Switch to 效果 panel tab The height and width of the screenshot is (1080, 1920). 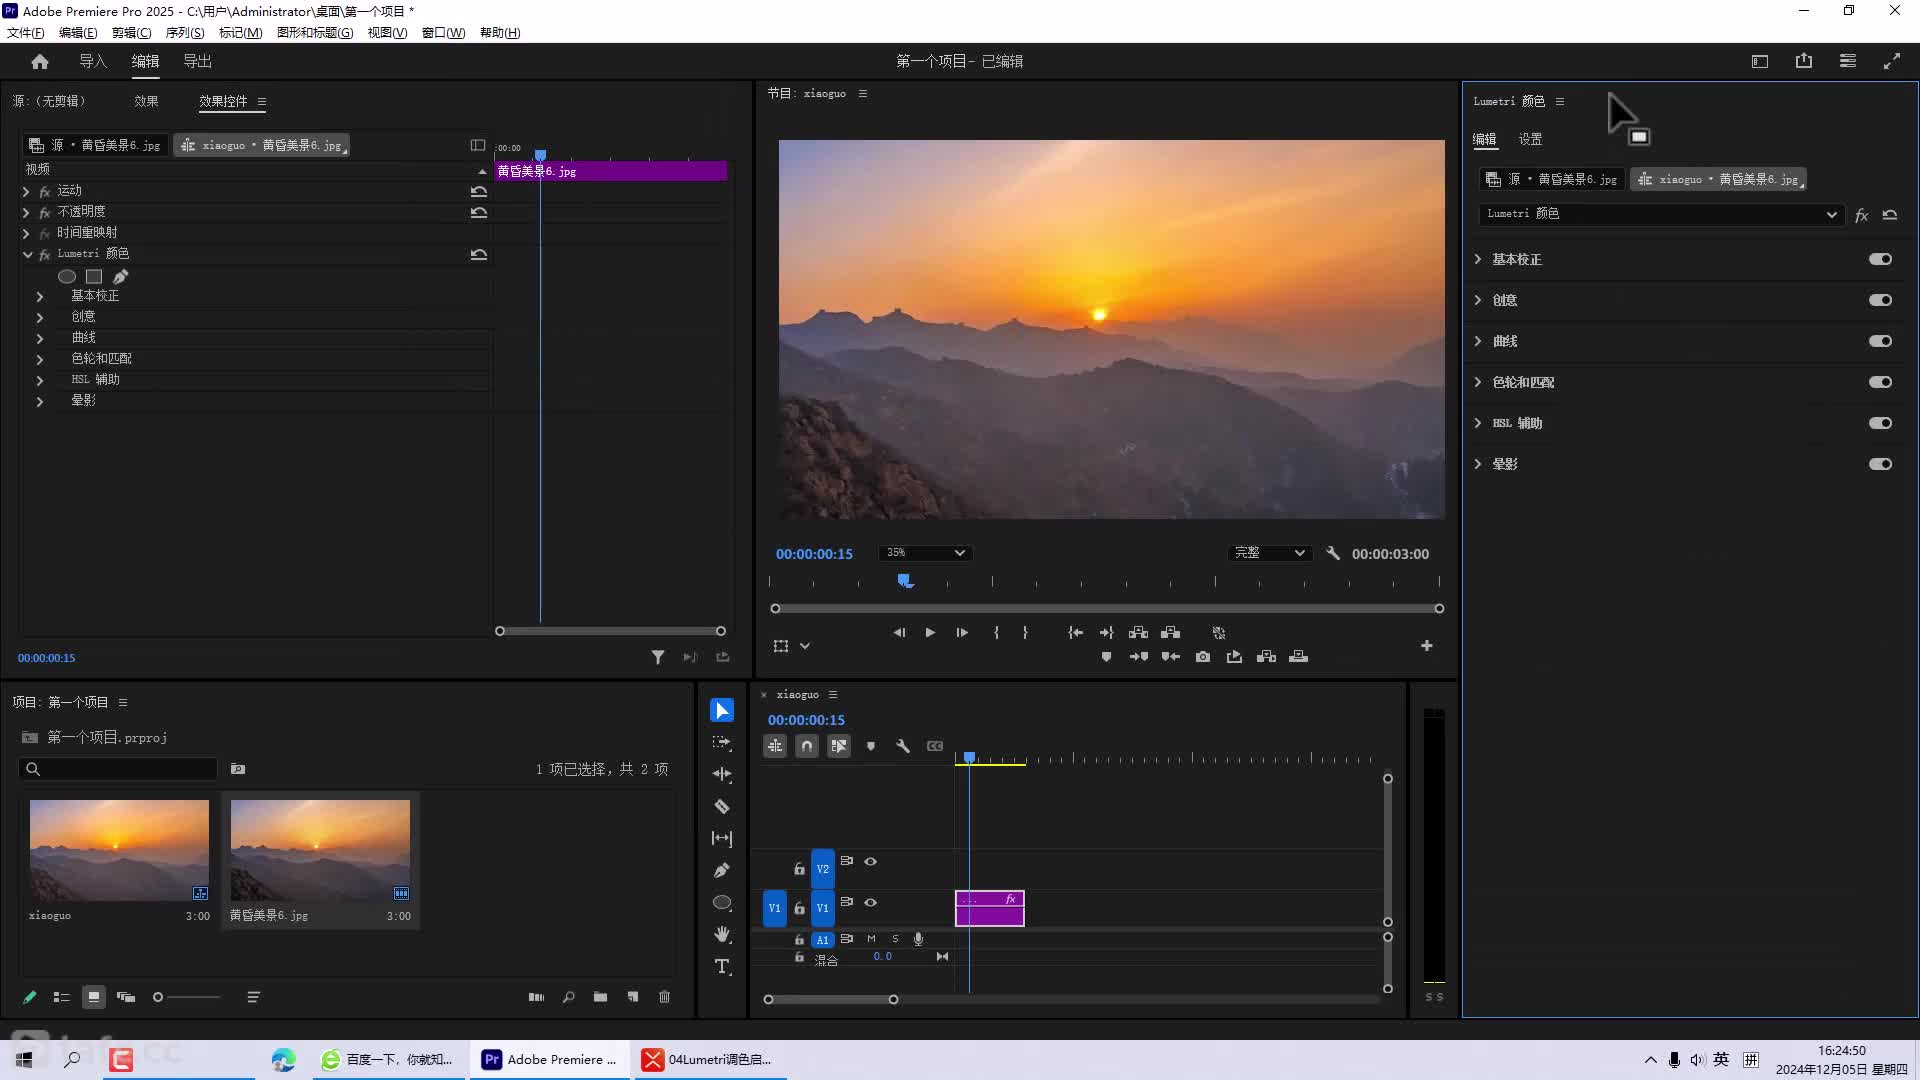click(x=146, y=101)
